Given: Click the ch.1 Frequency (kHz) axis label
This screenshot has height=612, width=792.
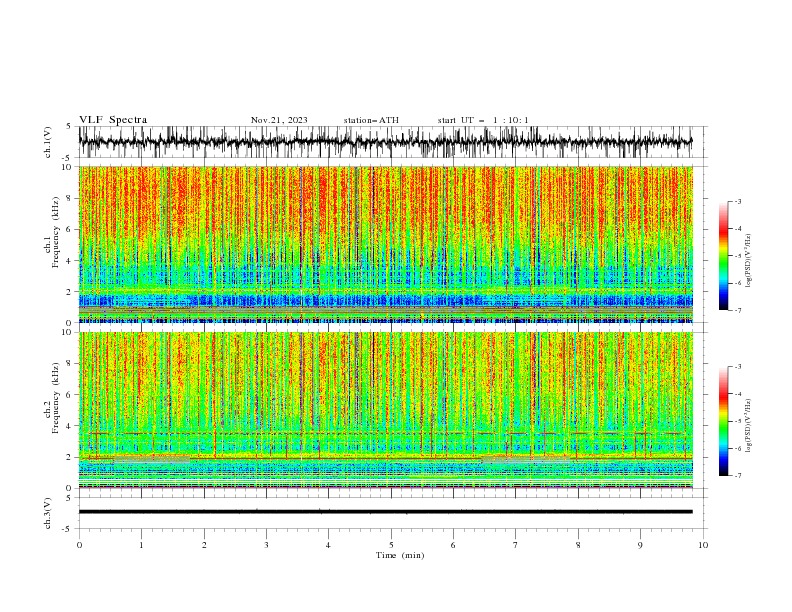Looking at the screenshot, I should click(x=52, y=230).
